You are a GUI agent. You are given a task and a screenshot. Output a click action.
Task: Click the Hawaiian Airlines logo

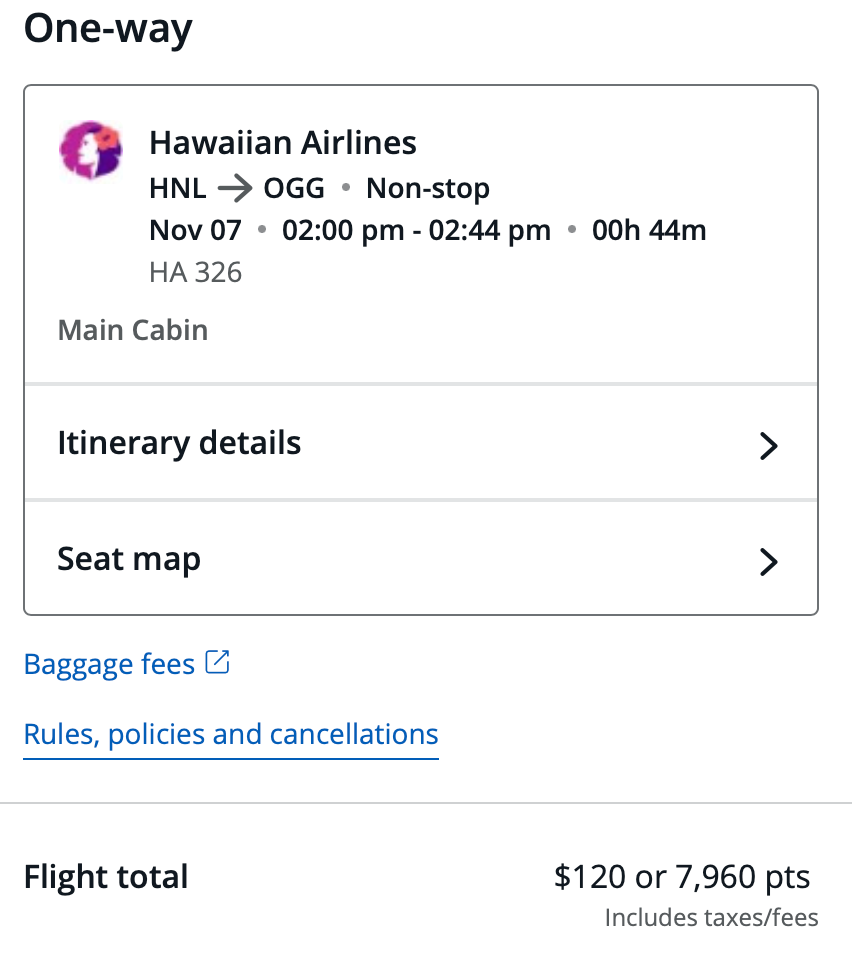click(x=91, y=151)
